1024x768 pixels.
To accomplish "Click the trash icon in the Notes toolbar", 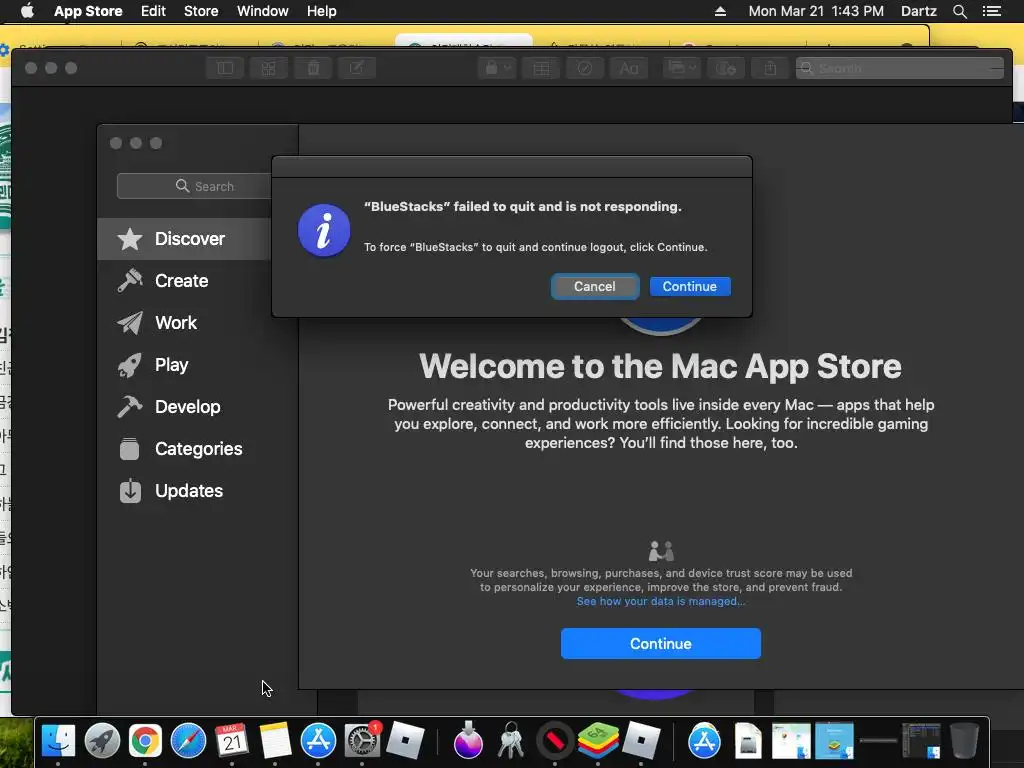I will tap(313, 68).
